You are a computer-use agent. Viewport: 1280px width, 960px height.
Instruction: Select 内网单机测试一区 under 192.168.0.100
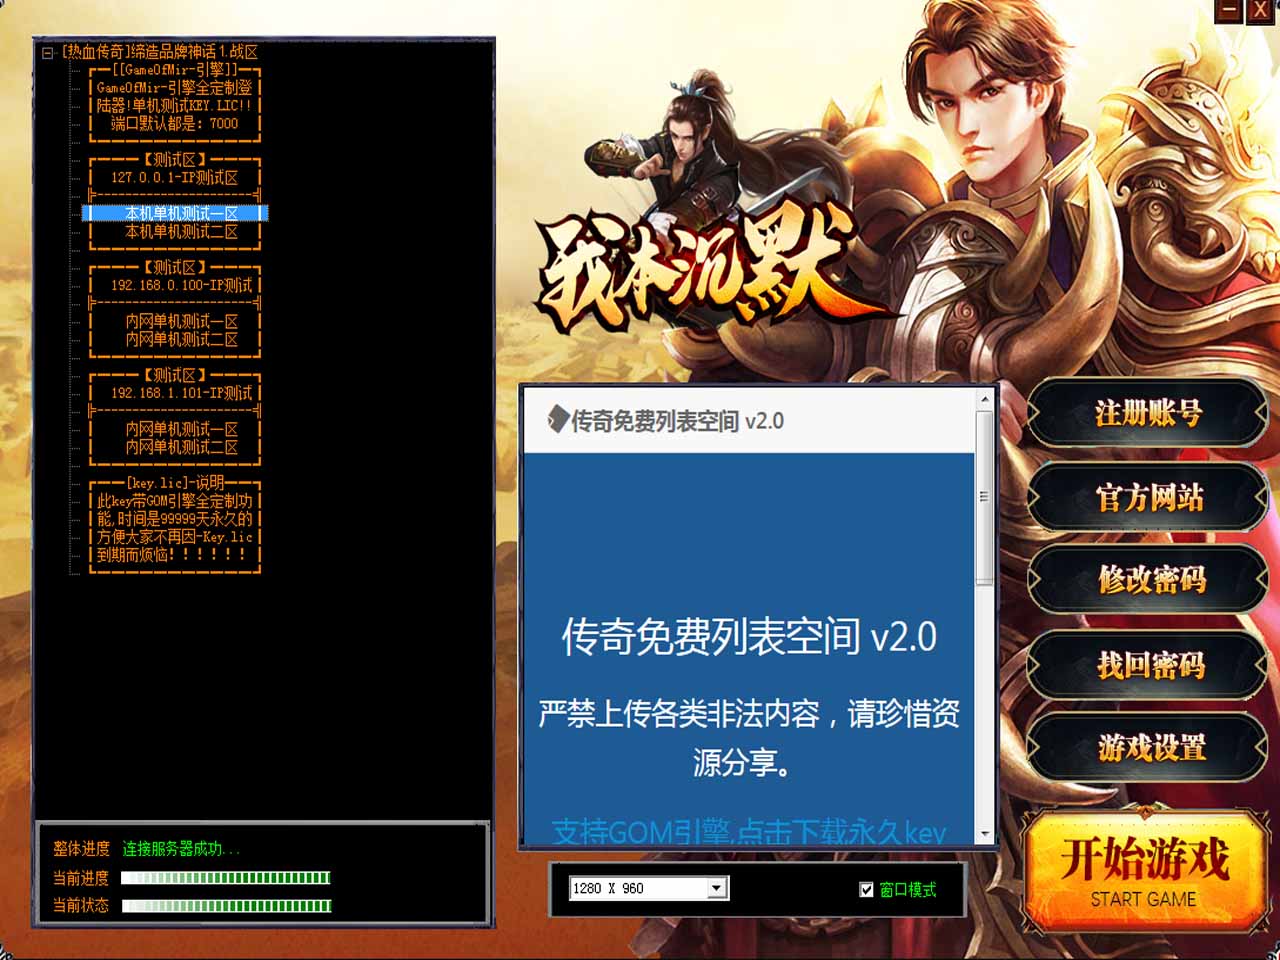pyautogui.click(x=181, y=321)
